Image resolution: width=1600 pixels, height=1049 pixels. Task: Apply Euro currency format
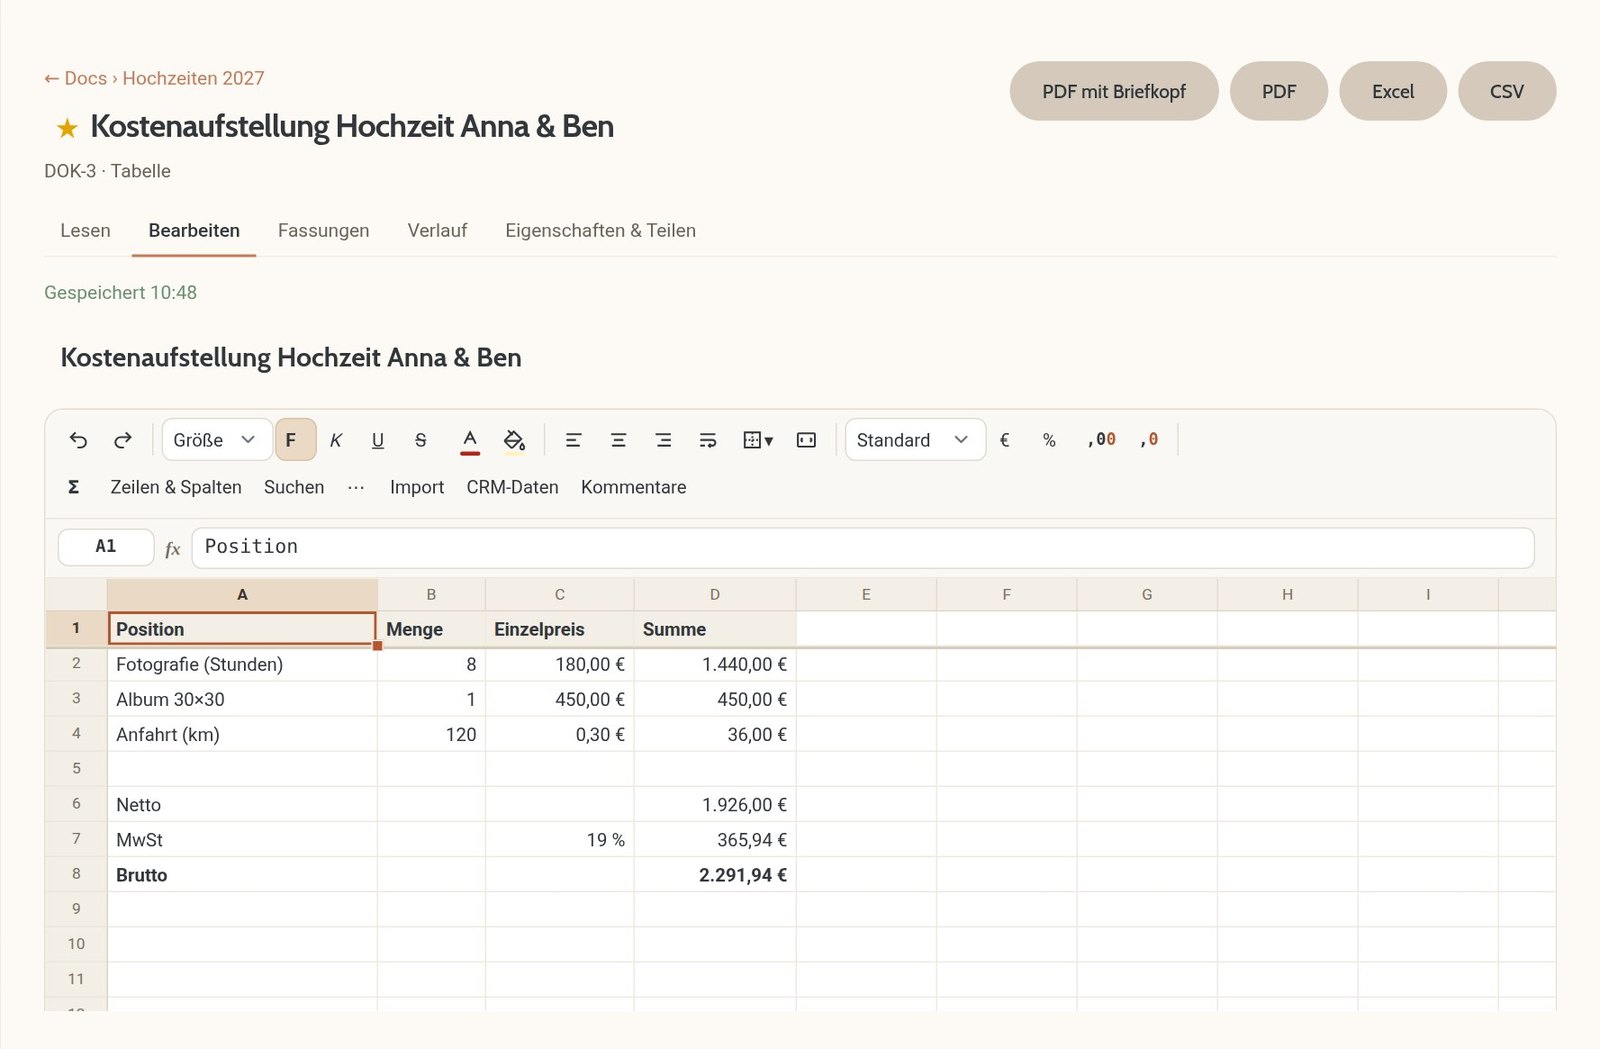(x=1005, y=440)
